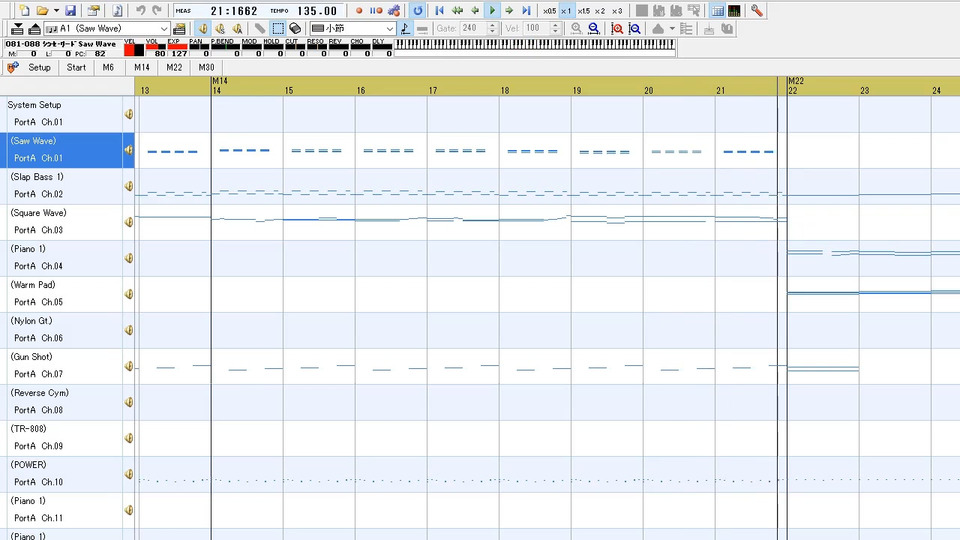Play the song with the green play button
960x540 pixels.
coord(492,10)
